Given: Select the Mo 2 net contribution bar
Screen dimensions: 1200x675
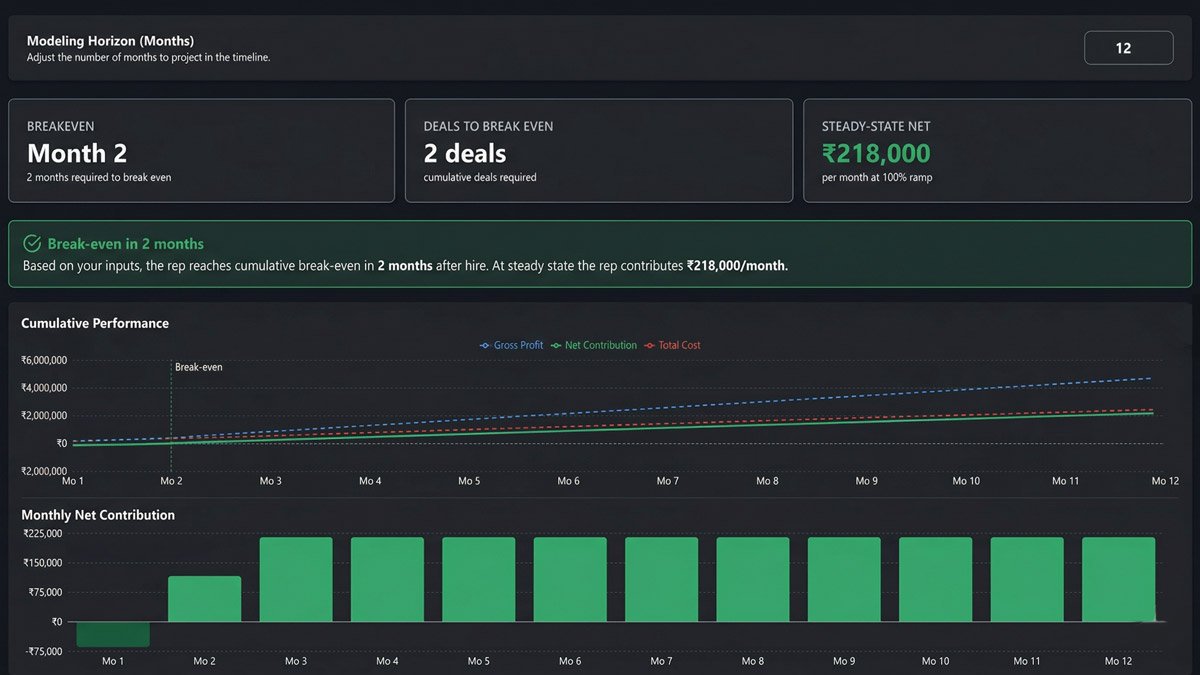Looking at the screenshot, I should pyautogui.click(x=204, y=599).
